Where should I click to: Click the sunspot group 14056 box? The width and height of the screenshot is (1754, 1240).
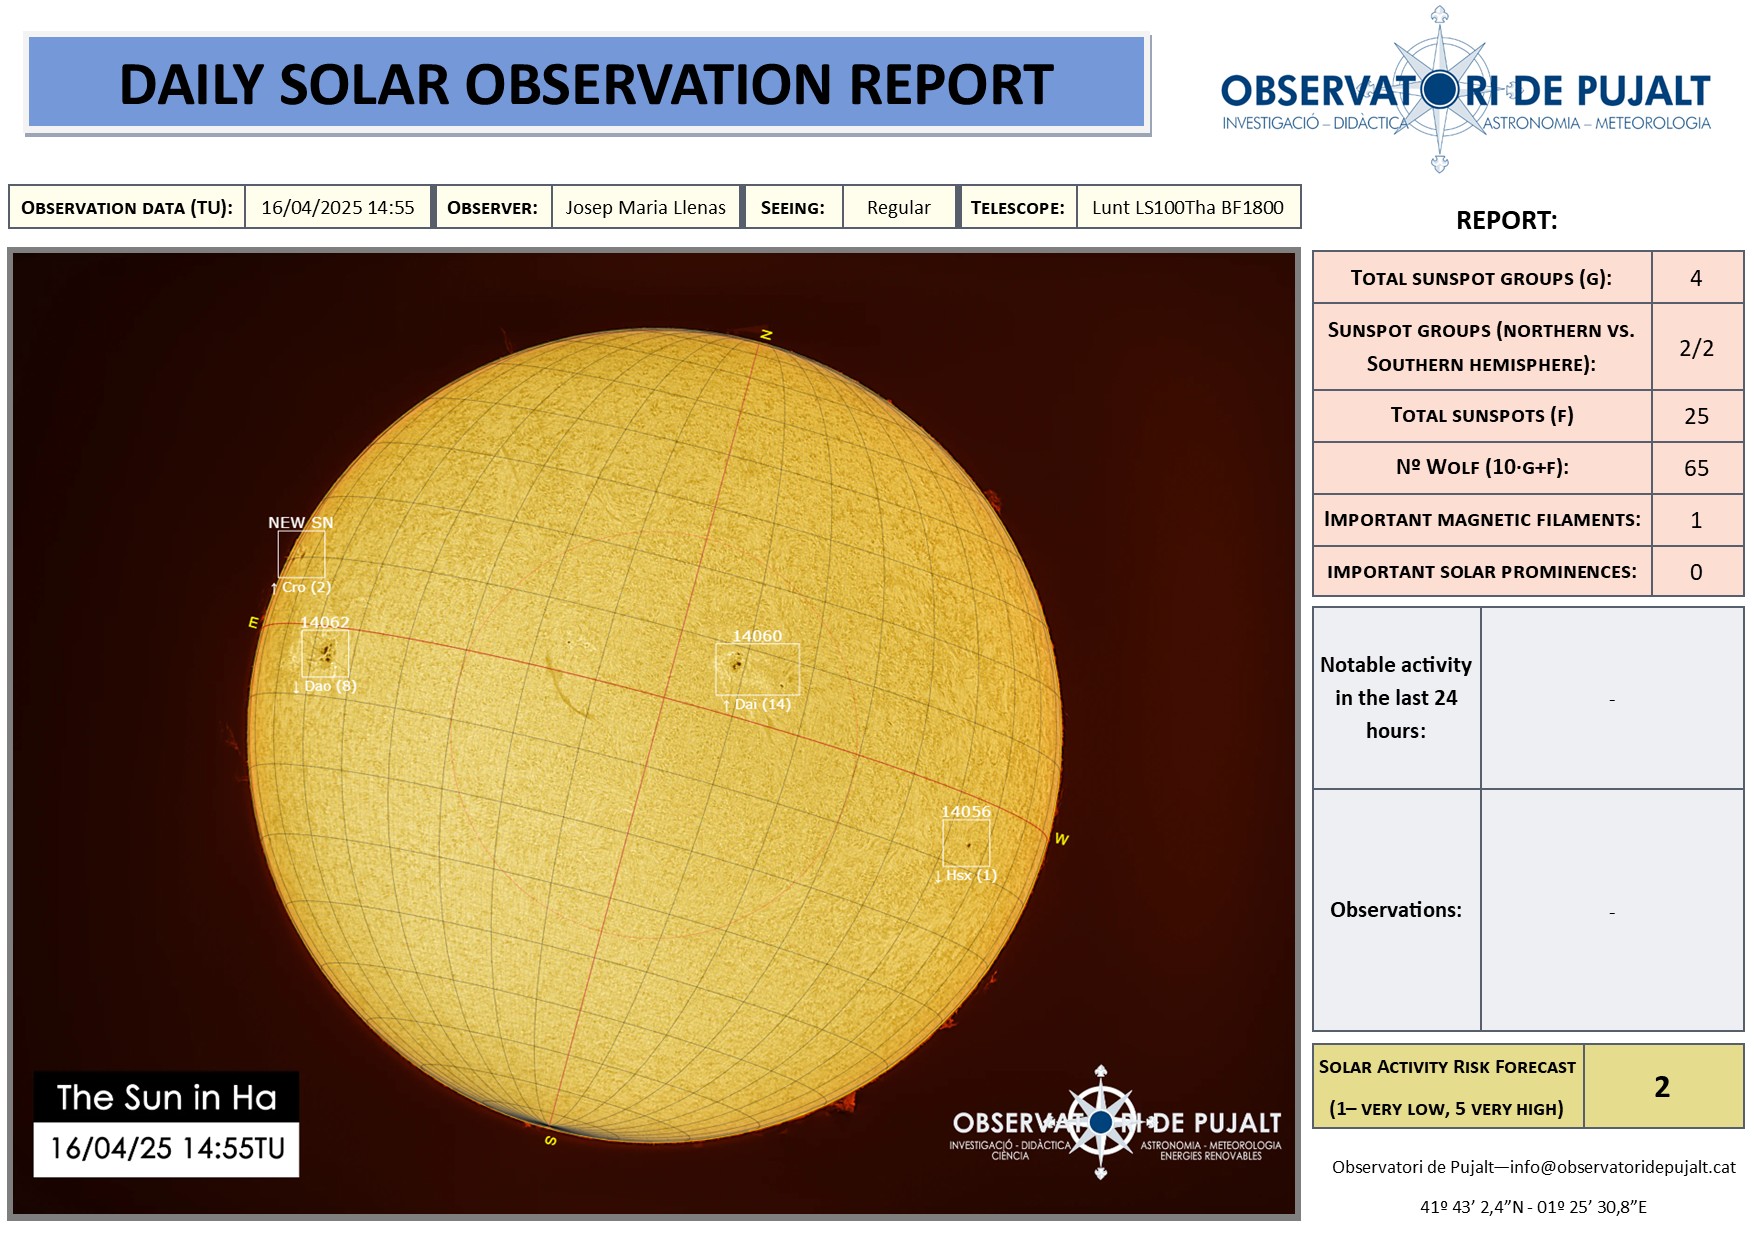point(966,843)
